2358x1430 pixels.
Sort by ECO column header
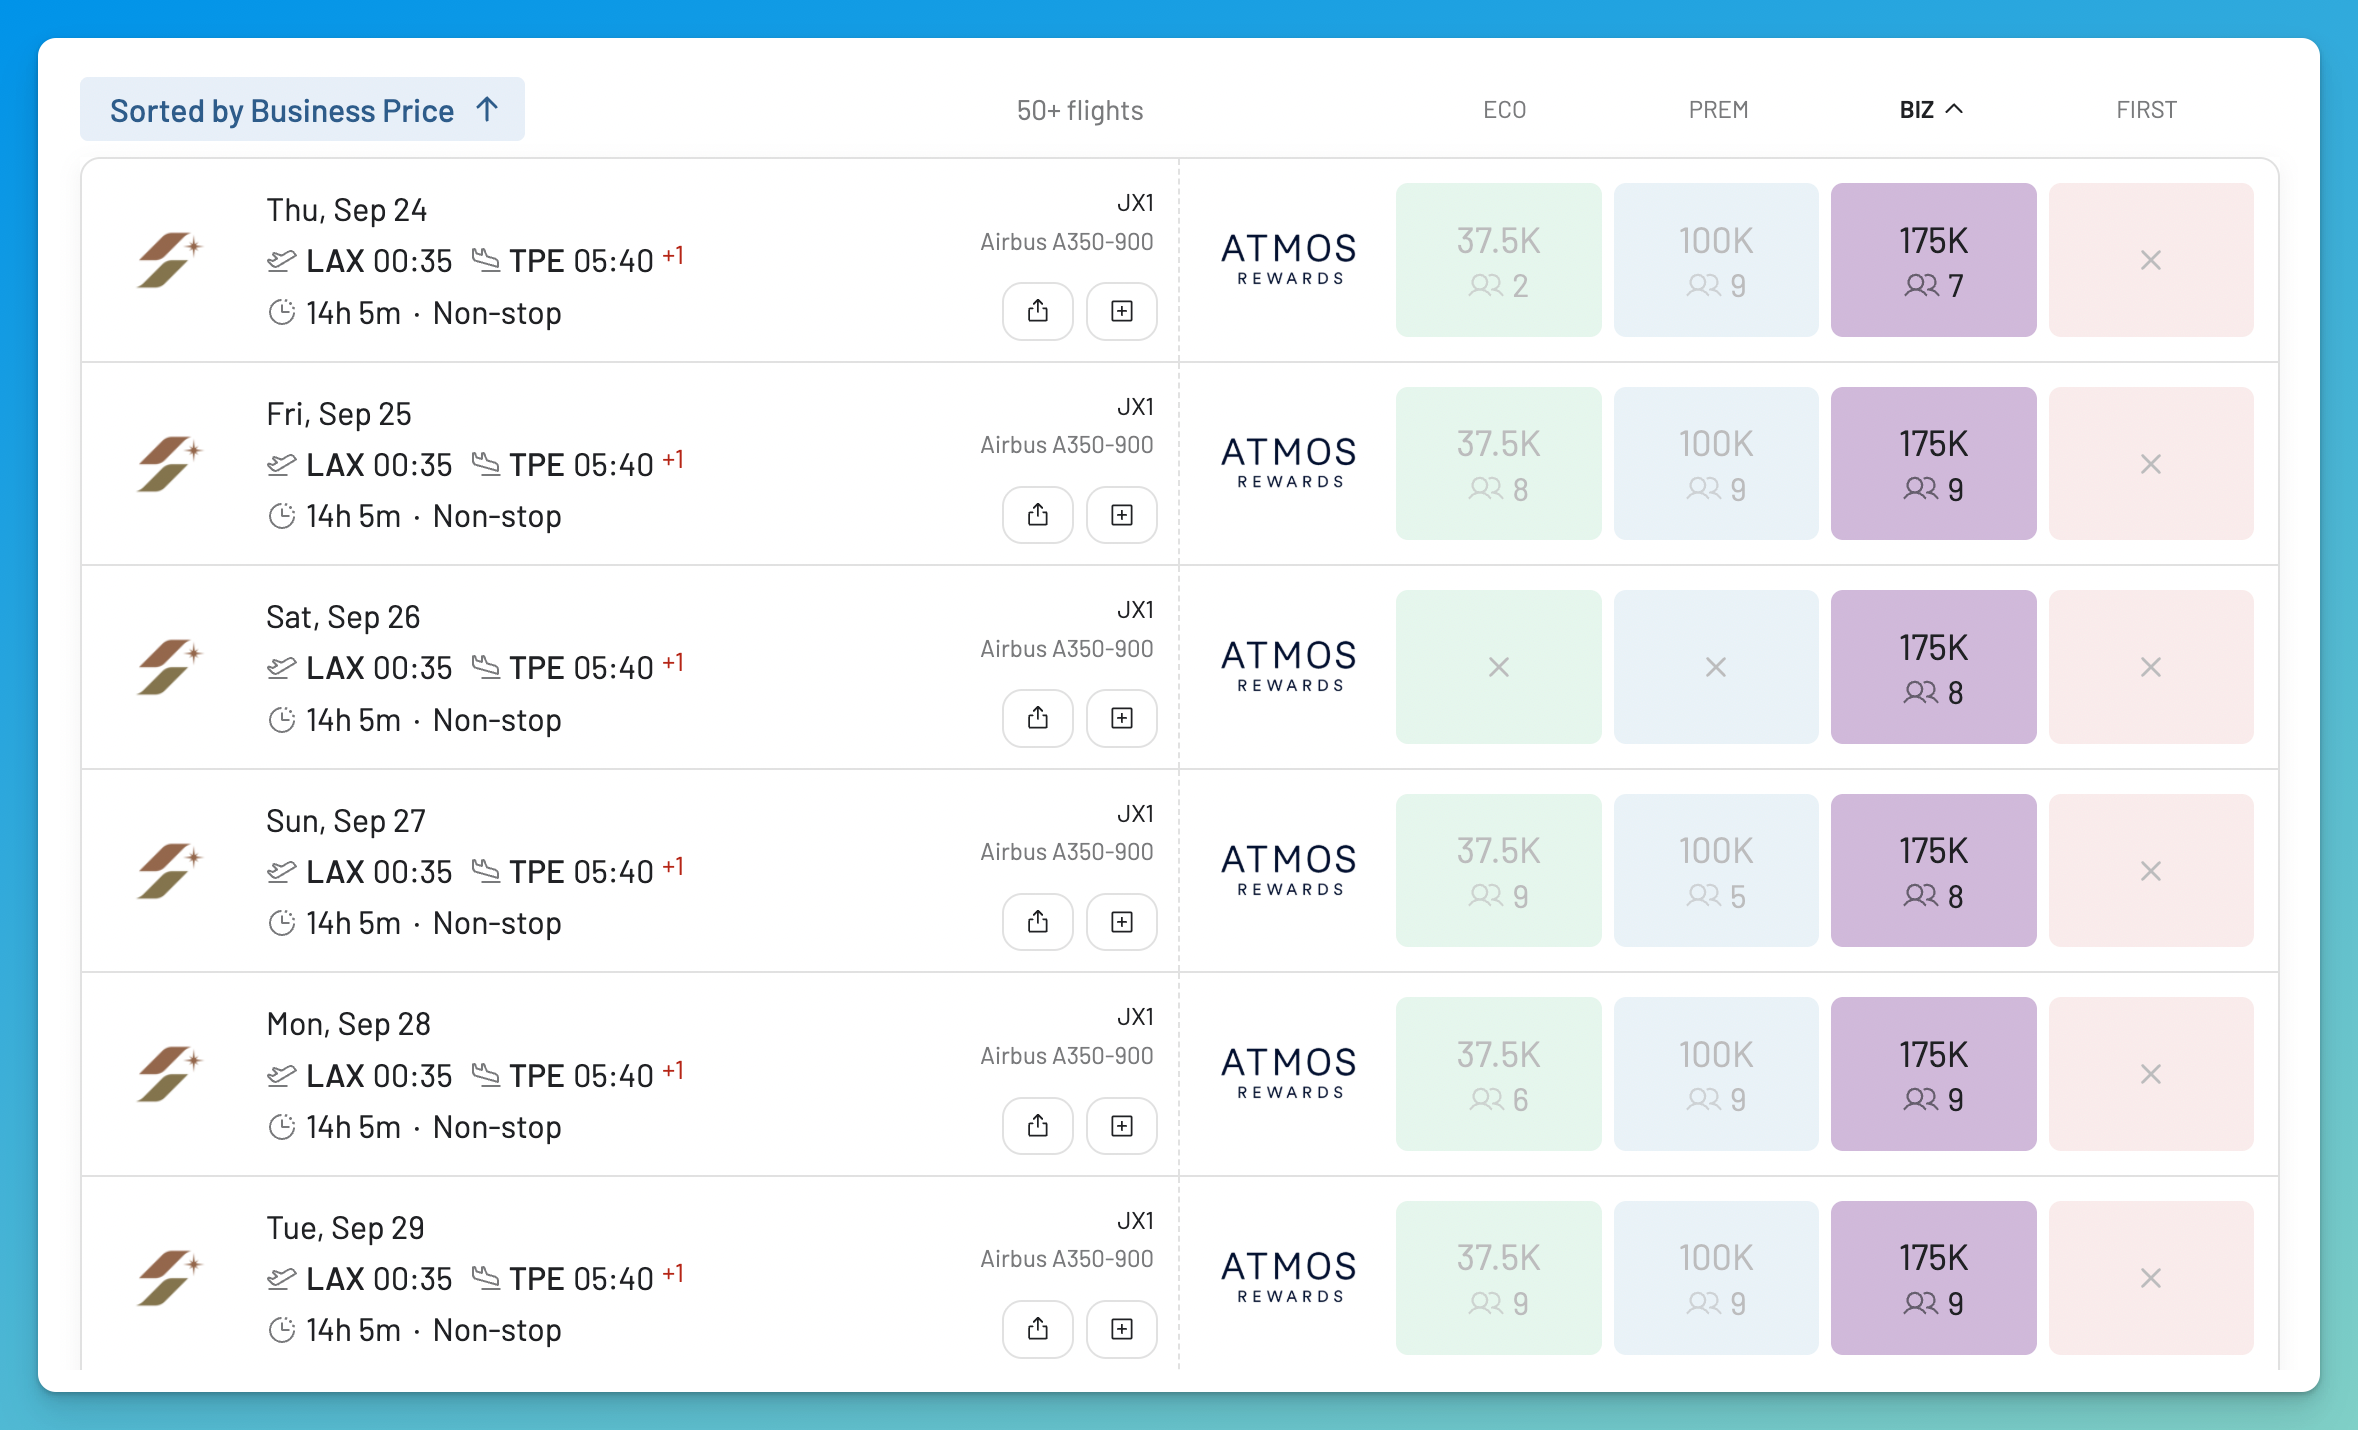pos(1504,110)
